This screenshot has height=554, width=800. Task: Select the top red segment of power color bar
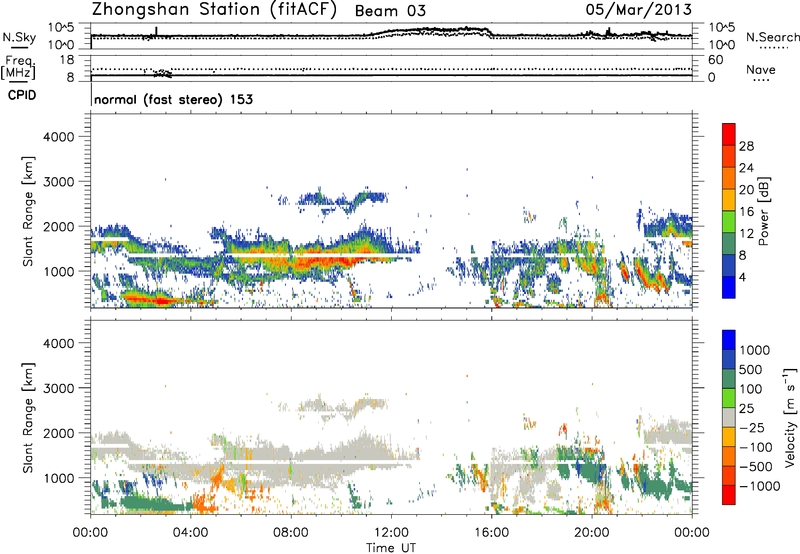(x=729, y=135)
